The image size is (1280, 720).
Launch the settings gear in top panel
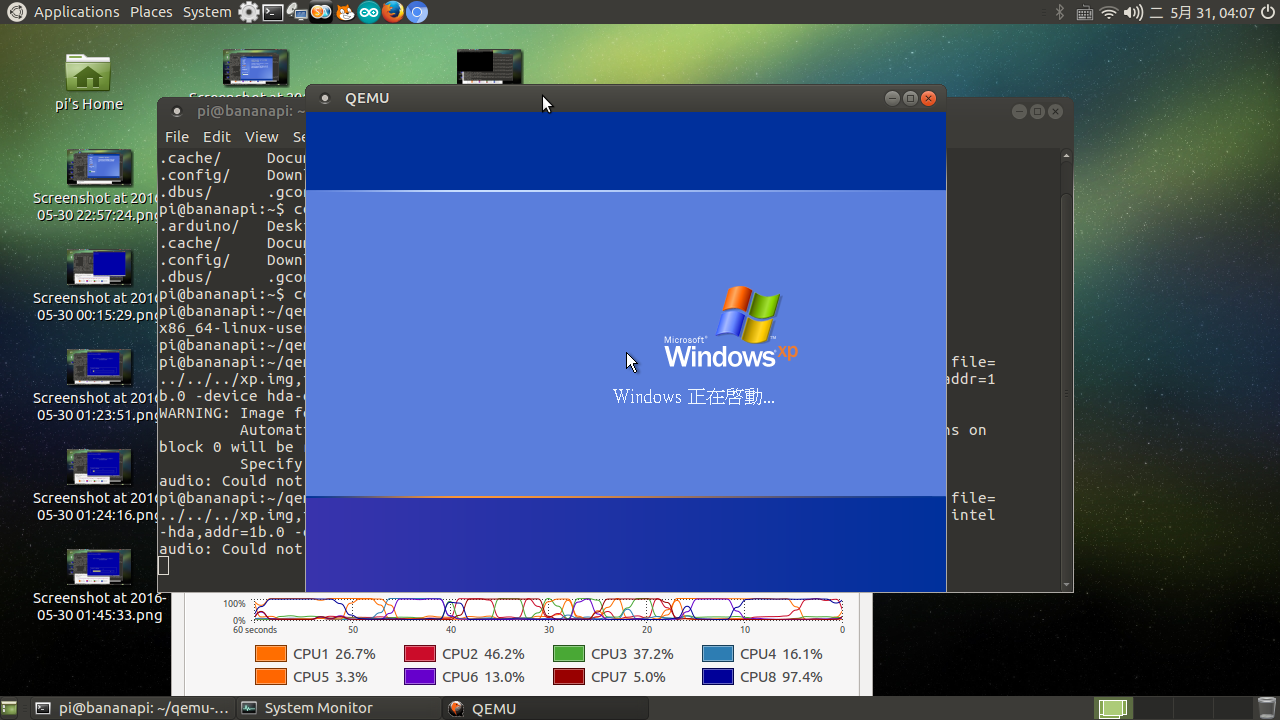pos(249,12)
